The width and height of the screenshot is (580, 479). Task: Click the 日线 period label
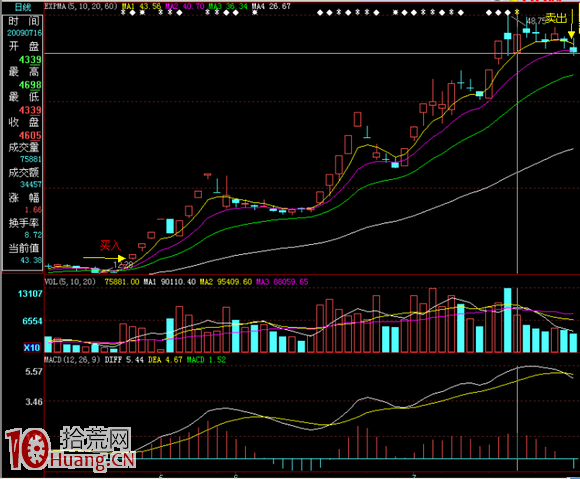[23, 7]
